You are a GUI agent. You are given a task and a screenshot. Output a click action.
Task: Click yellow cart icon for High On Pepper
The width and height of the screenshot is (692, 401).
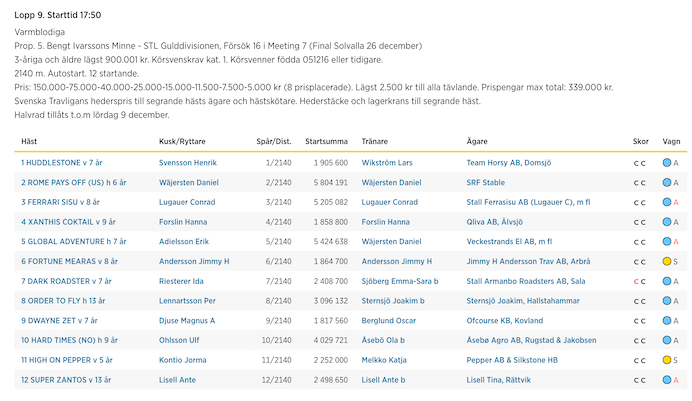(666, 360)
